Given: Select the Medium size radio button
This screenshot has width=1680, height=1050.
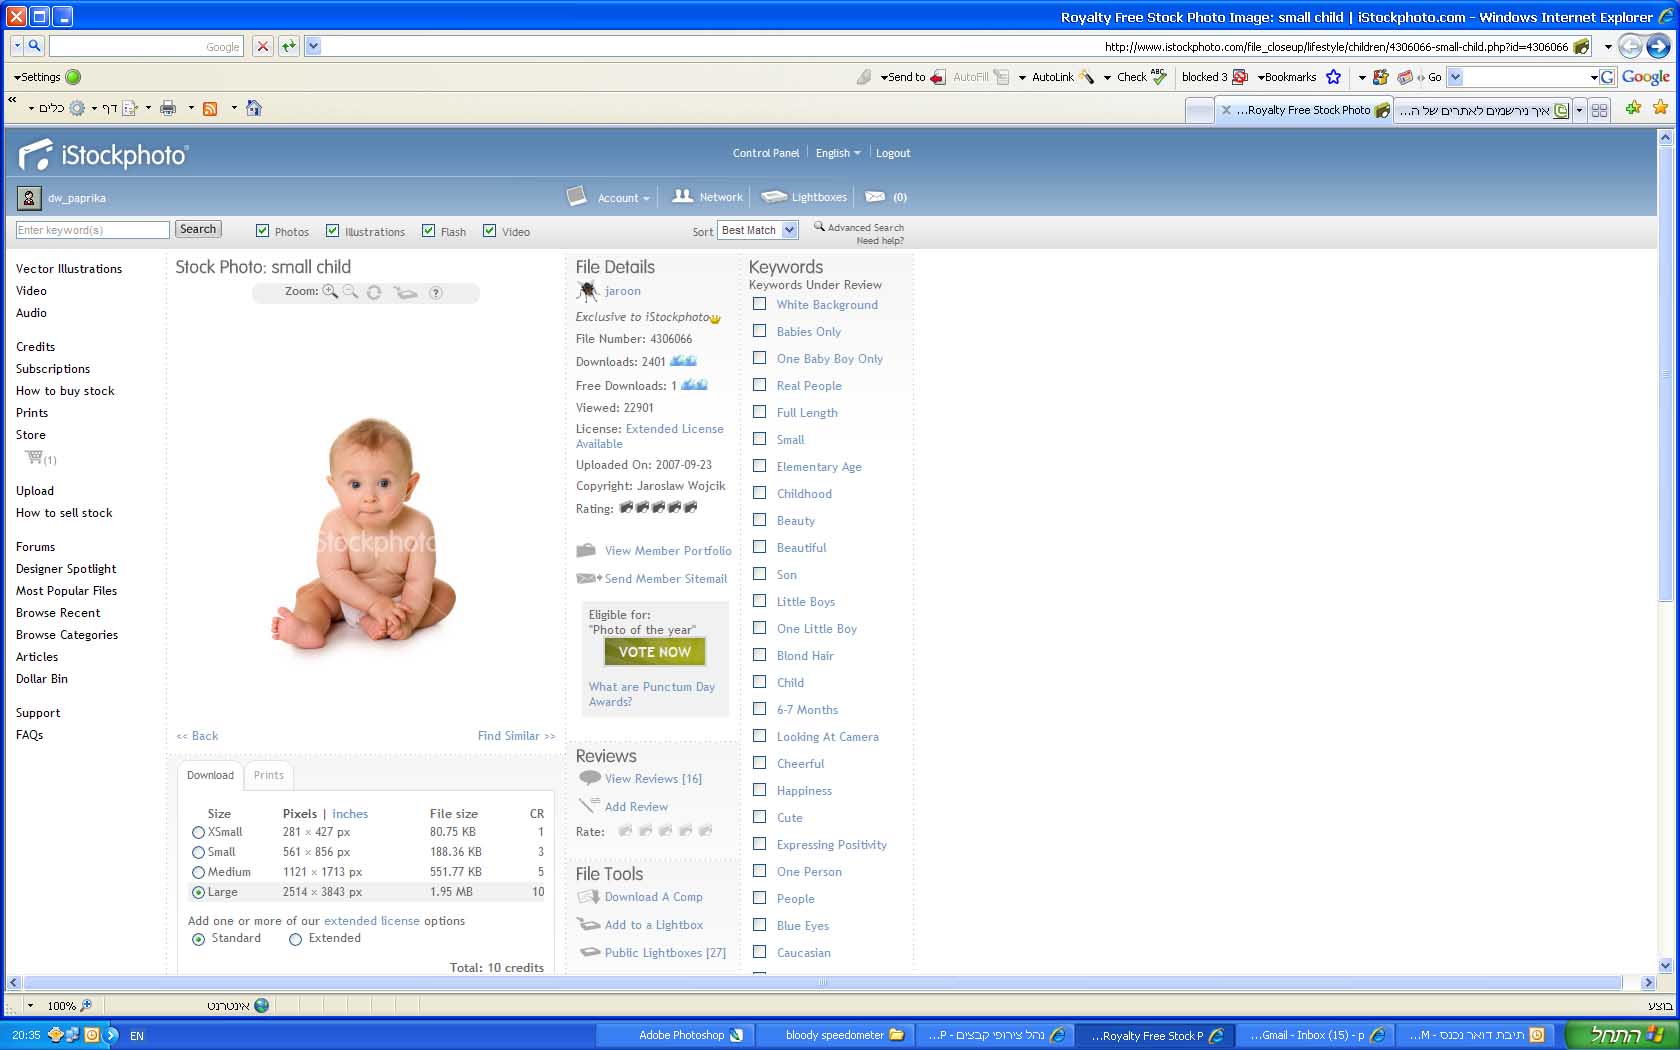Looking at the screenshot, I should tap(198, 872).
